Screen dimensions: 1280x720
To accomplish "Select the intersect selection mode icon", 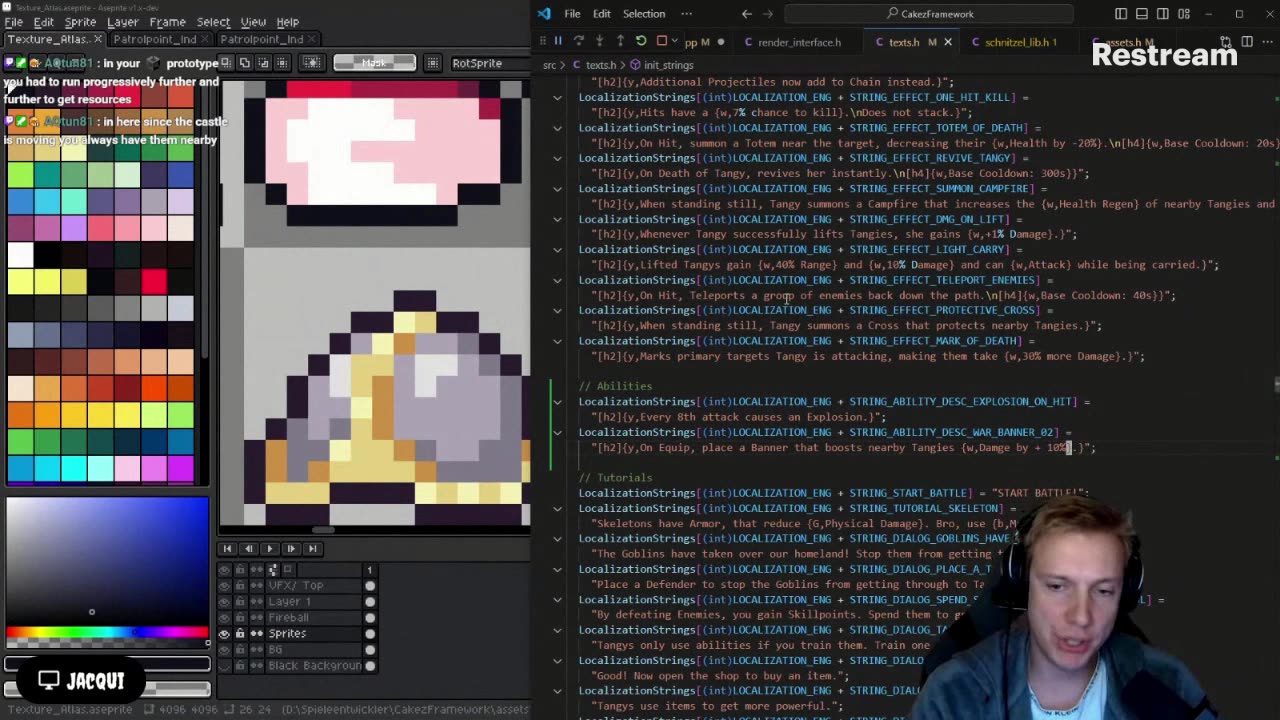I will [281, 63].
